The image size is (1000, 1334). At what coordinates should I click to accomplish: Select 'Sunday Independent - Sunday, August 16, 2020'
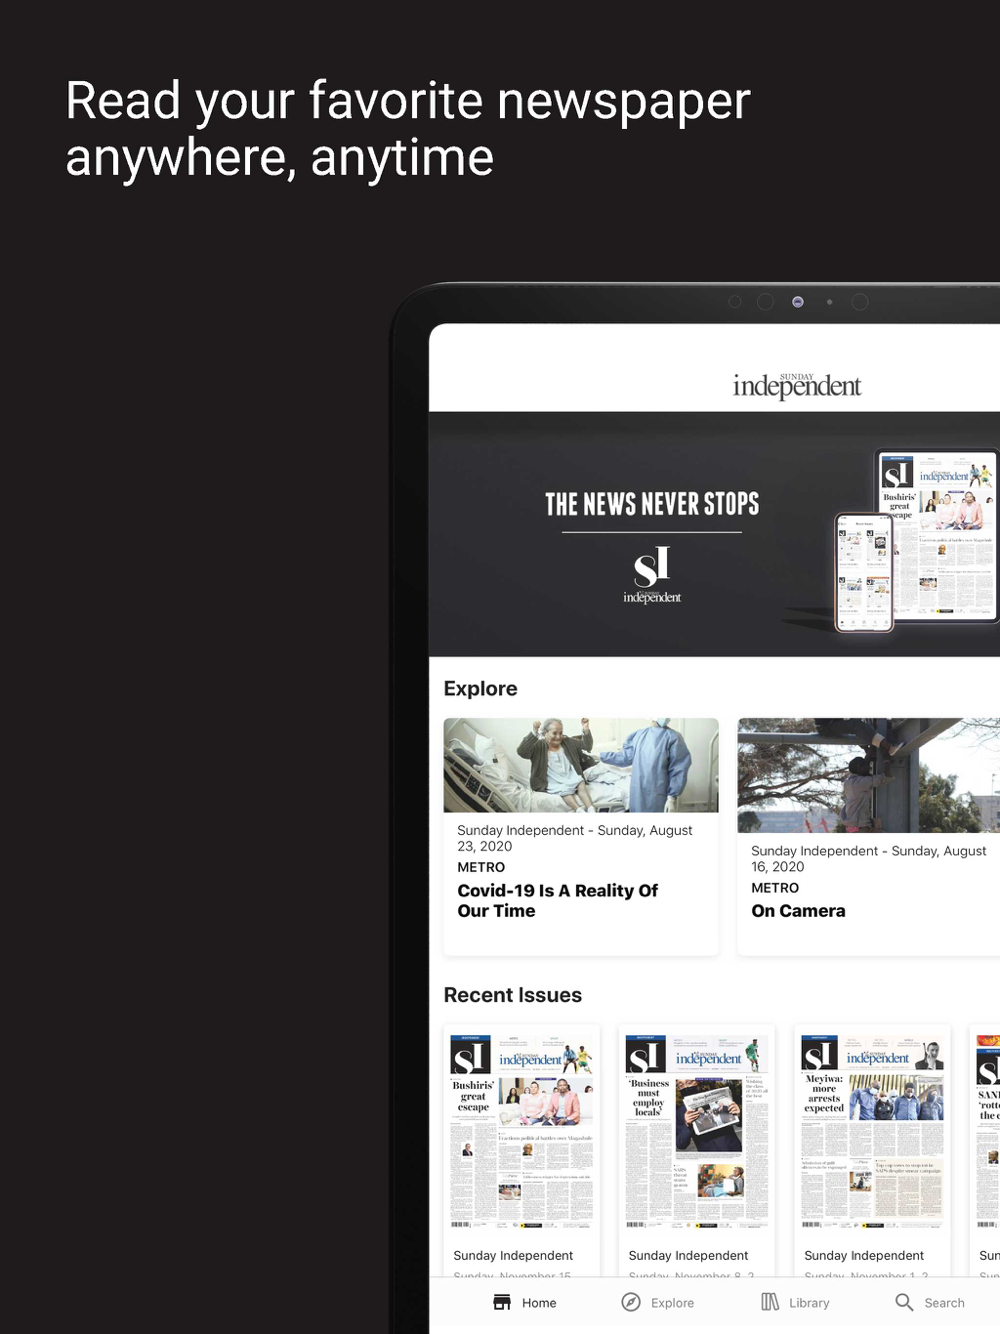tap(869, 859)
